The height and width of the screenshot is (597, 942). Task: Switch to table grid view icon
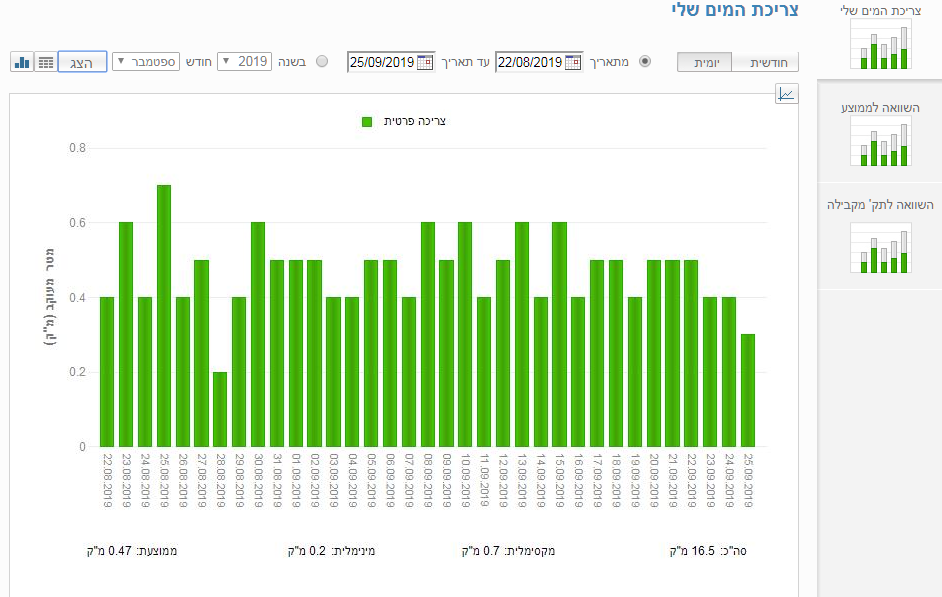pyautogui.click(x=46, y=62)
